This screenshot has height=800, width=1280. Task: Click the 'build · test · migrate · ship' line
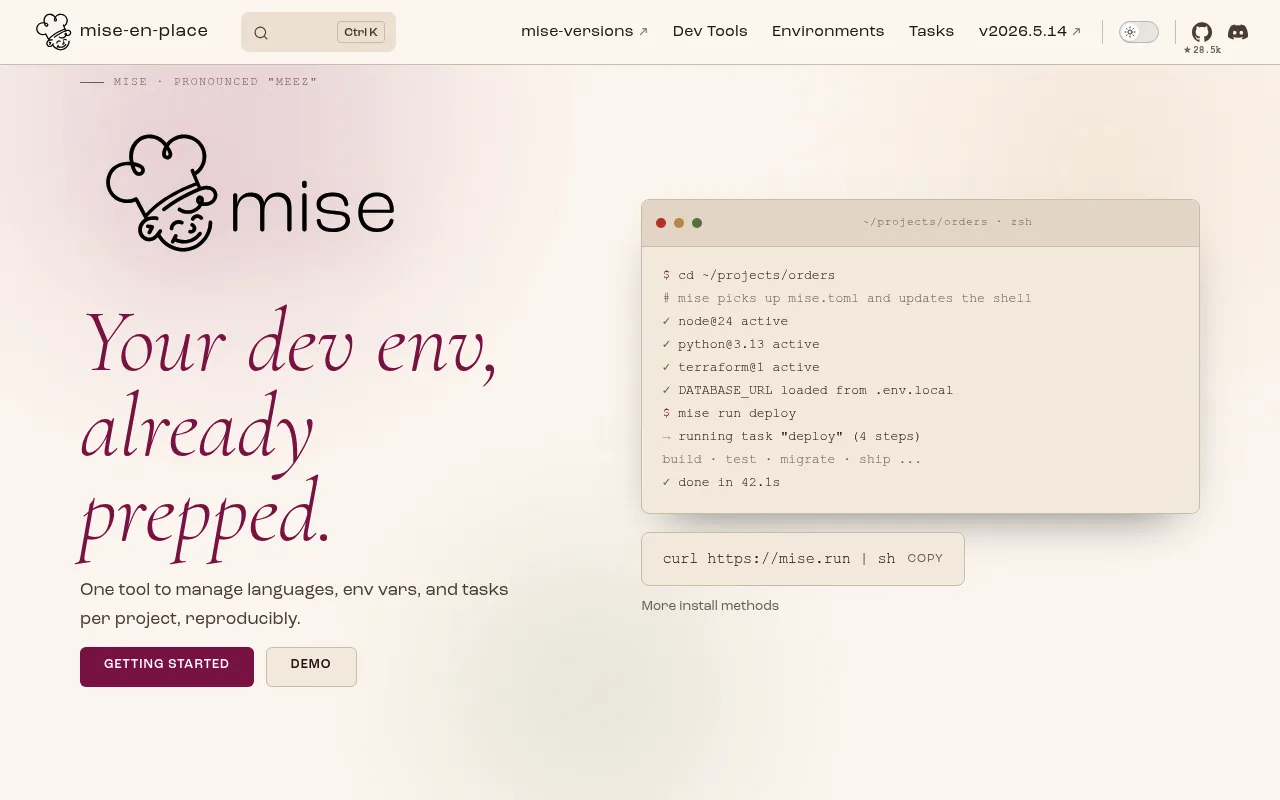click(792, 459)
